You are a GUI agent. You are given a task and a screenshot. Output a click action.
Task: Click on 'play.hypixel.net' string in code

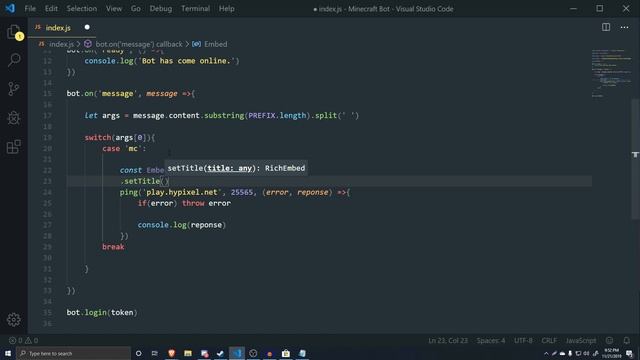182,192
